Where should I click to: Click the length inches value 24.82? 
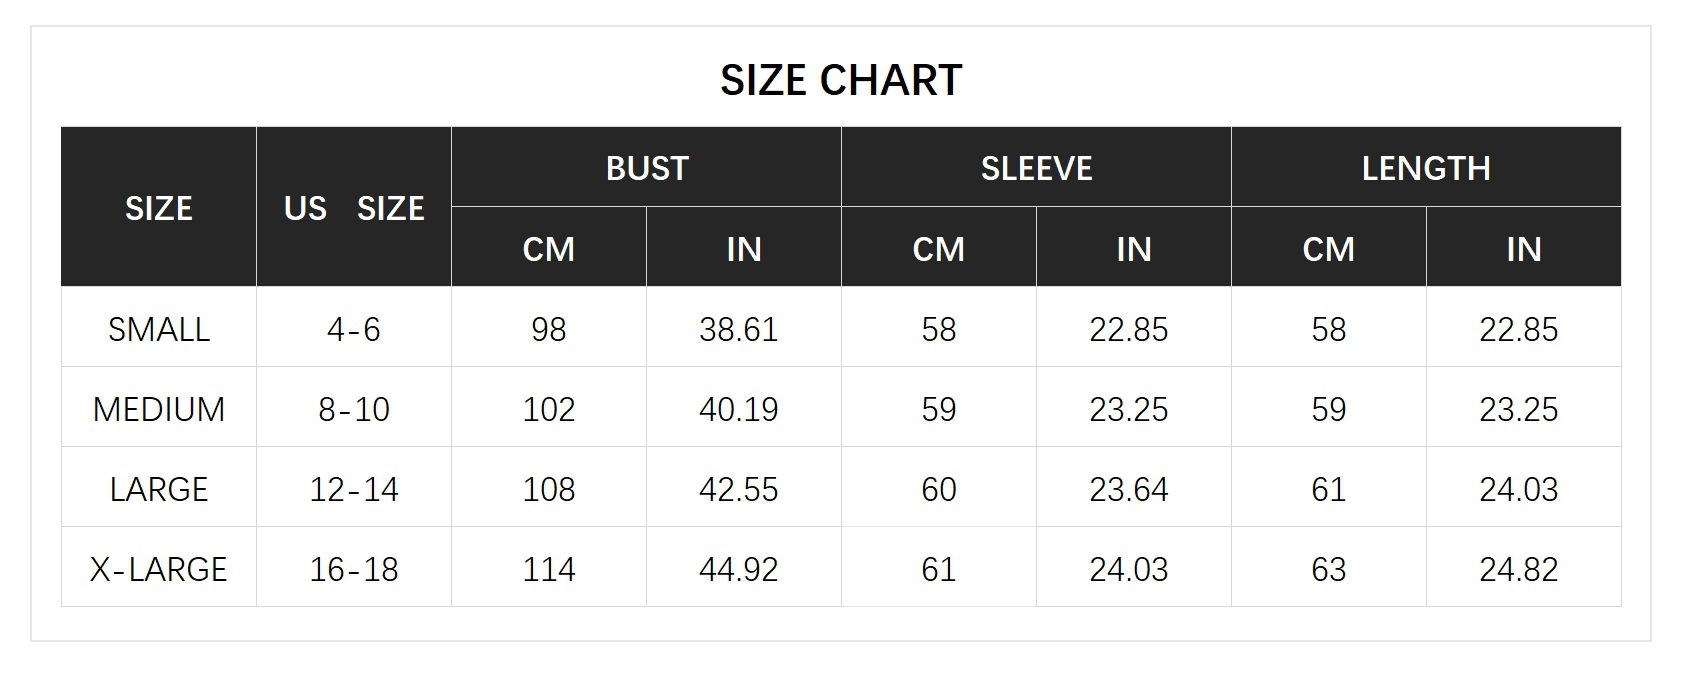pos(1518,569)
